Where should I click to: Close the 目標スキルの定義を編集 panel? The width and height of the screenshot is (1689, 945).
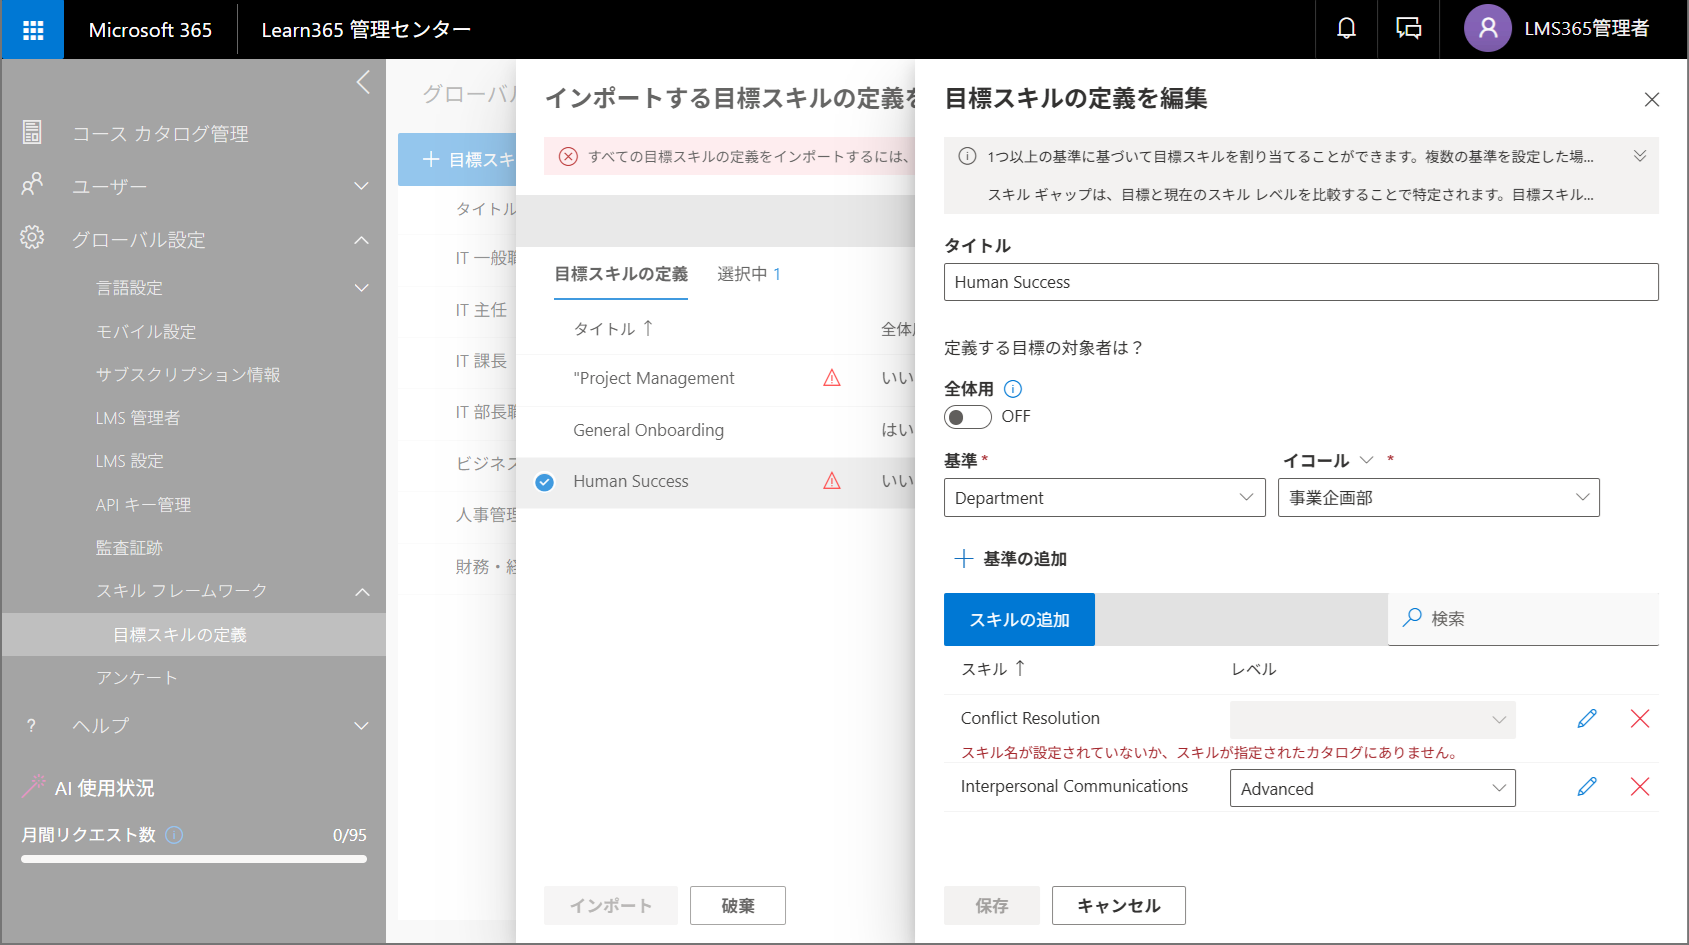(1652, 99)
